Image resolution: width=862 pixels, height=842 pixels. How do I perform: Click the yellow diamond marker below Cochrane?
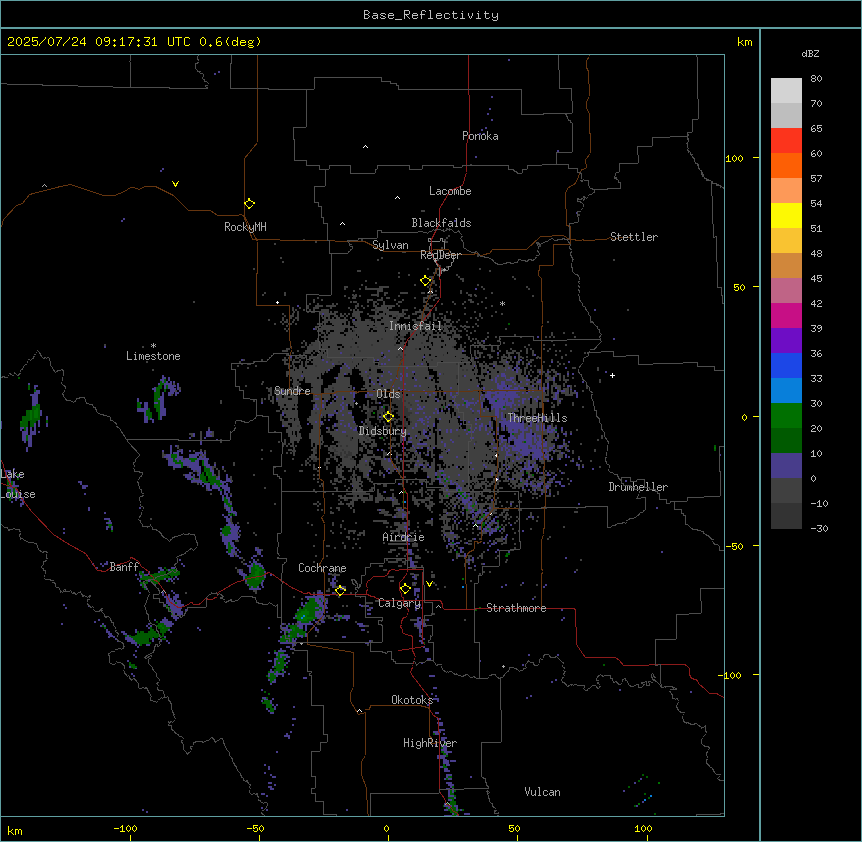[340, 590]
